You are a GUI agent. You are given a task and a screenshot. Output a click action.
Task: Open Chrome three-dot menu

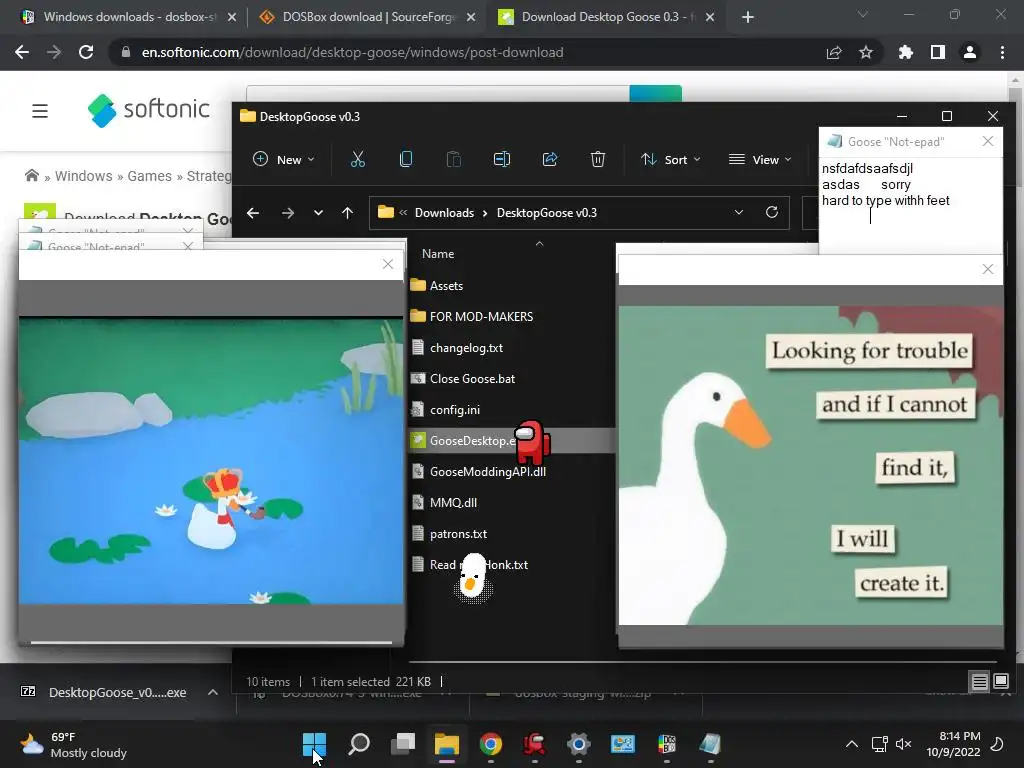pyautogui.click(x=1002, y=52)
